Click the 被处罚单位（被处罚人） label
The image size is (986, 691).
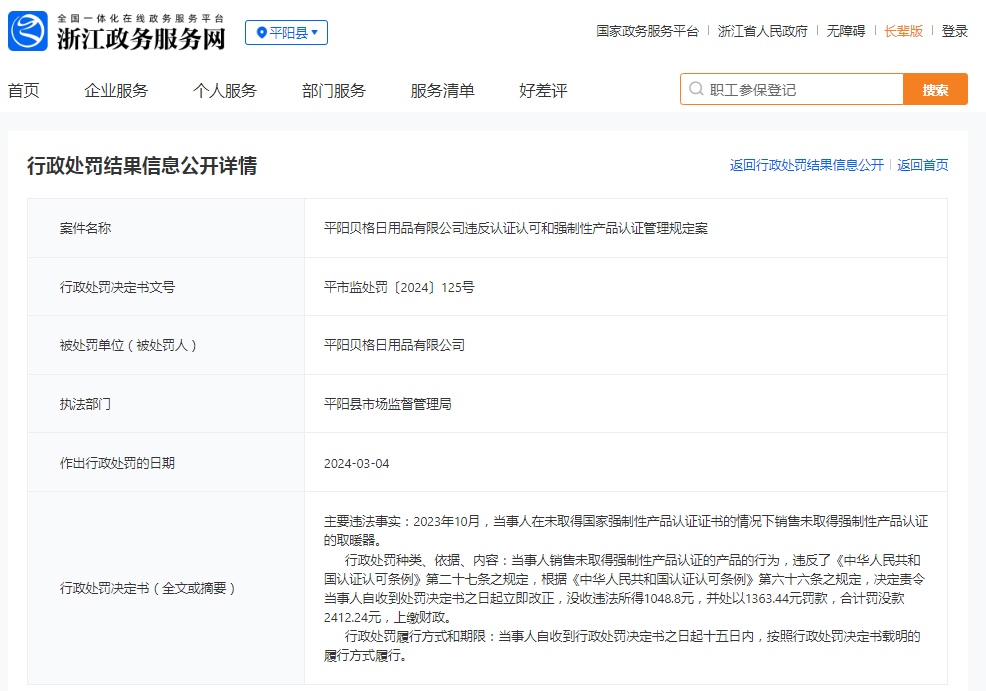point(128,345)
